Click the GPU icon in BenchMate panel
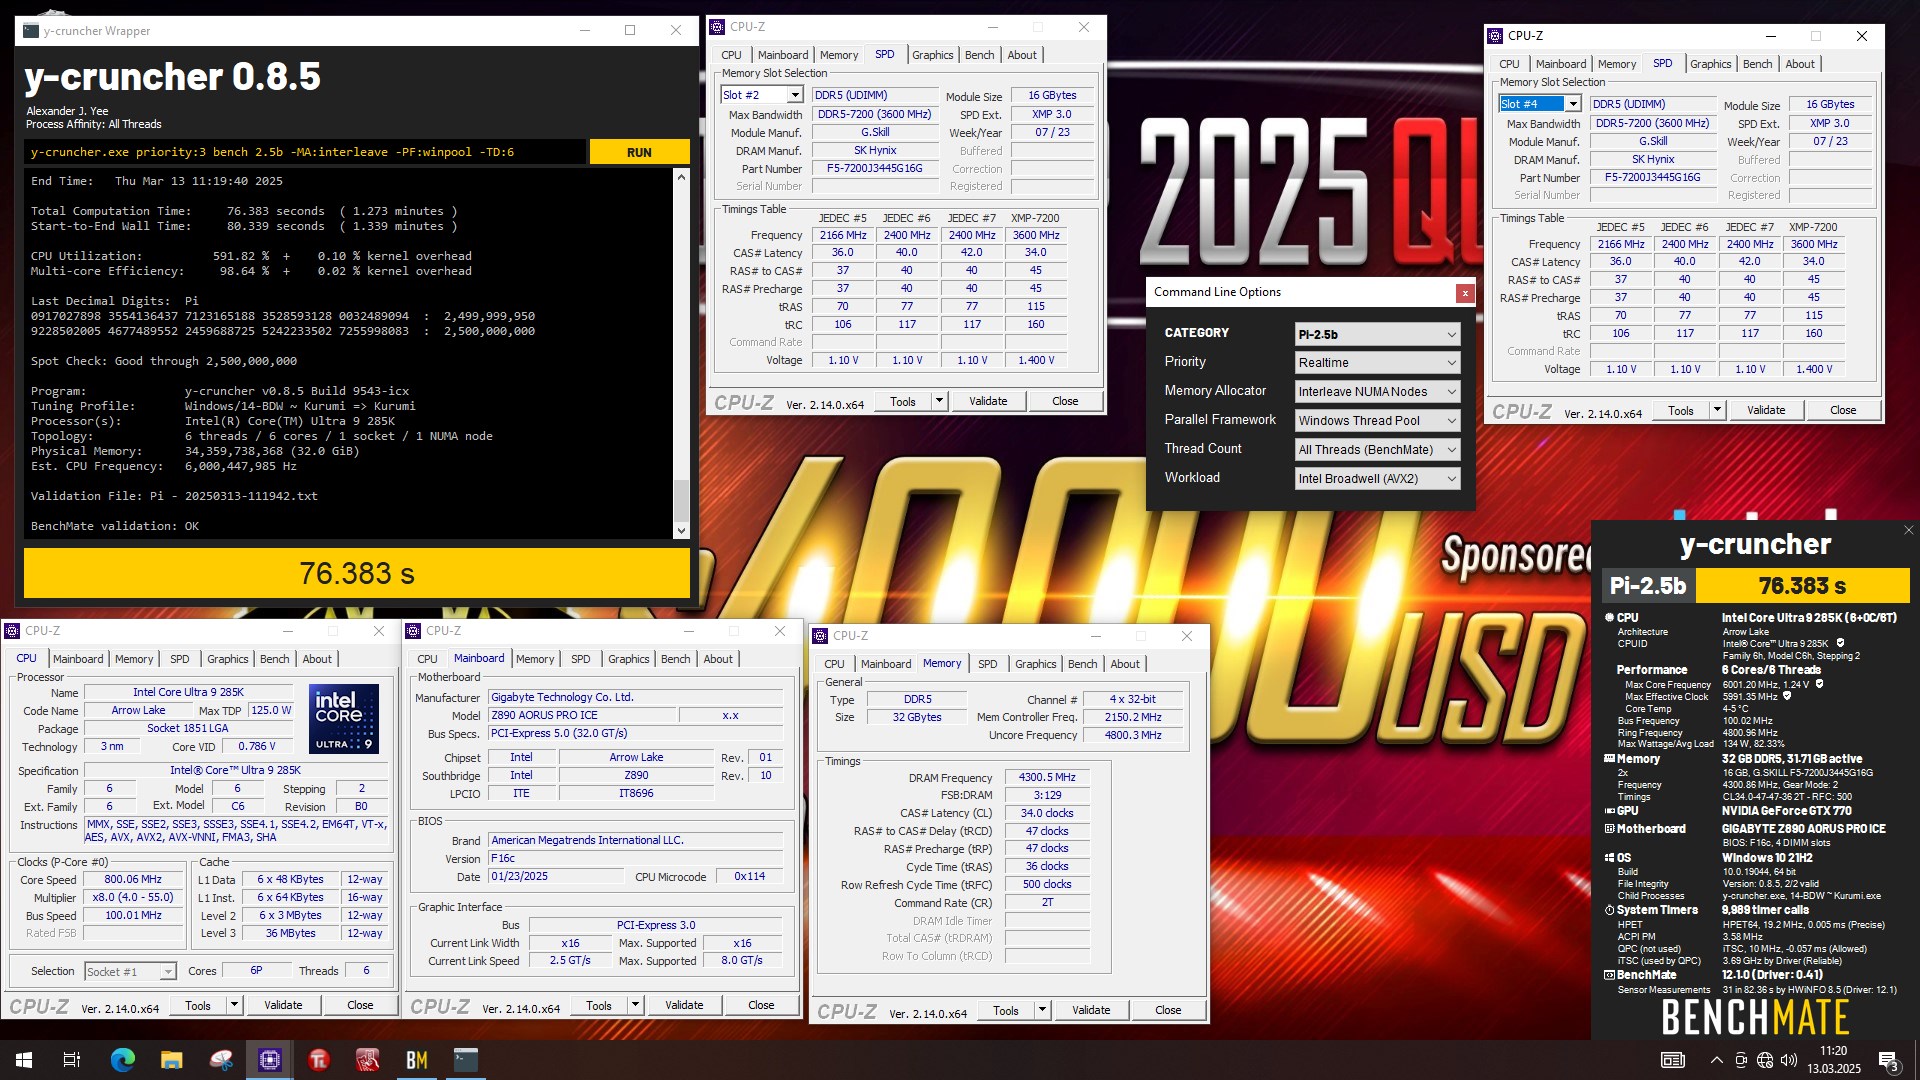Viewport: 1920px width, 1080px height. pyautogui.click(x=1609, y=811)
